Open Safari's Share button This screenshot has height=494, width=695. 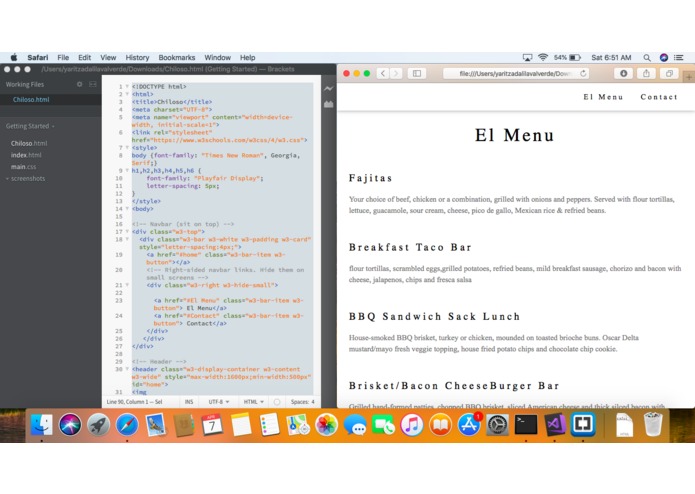646,74
